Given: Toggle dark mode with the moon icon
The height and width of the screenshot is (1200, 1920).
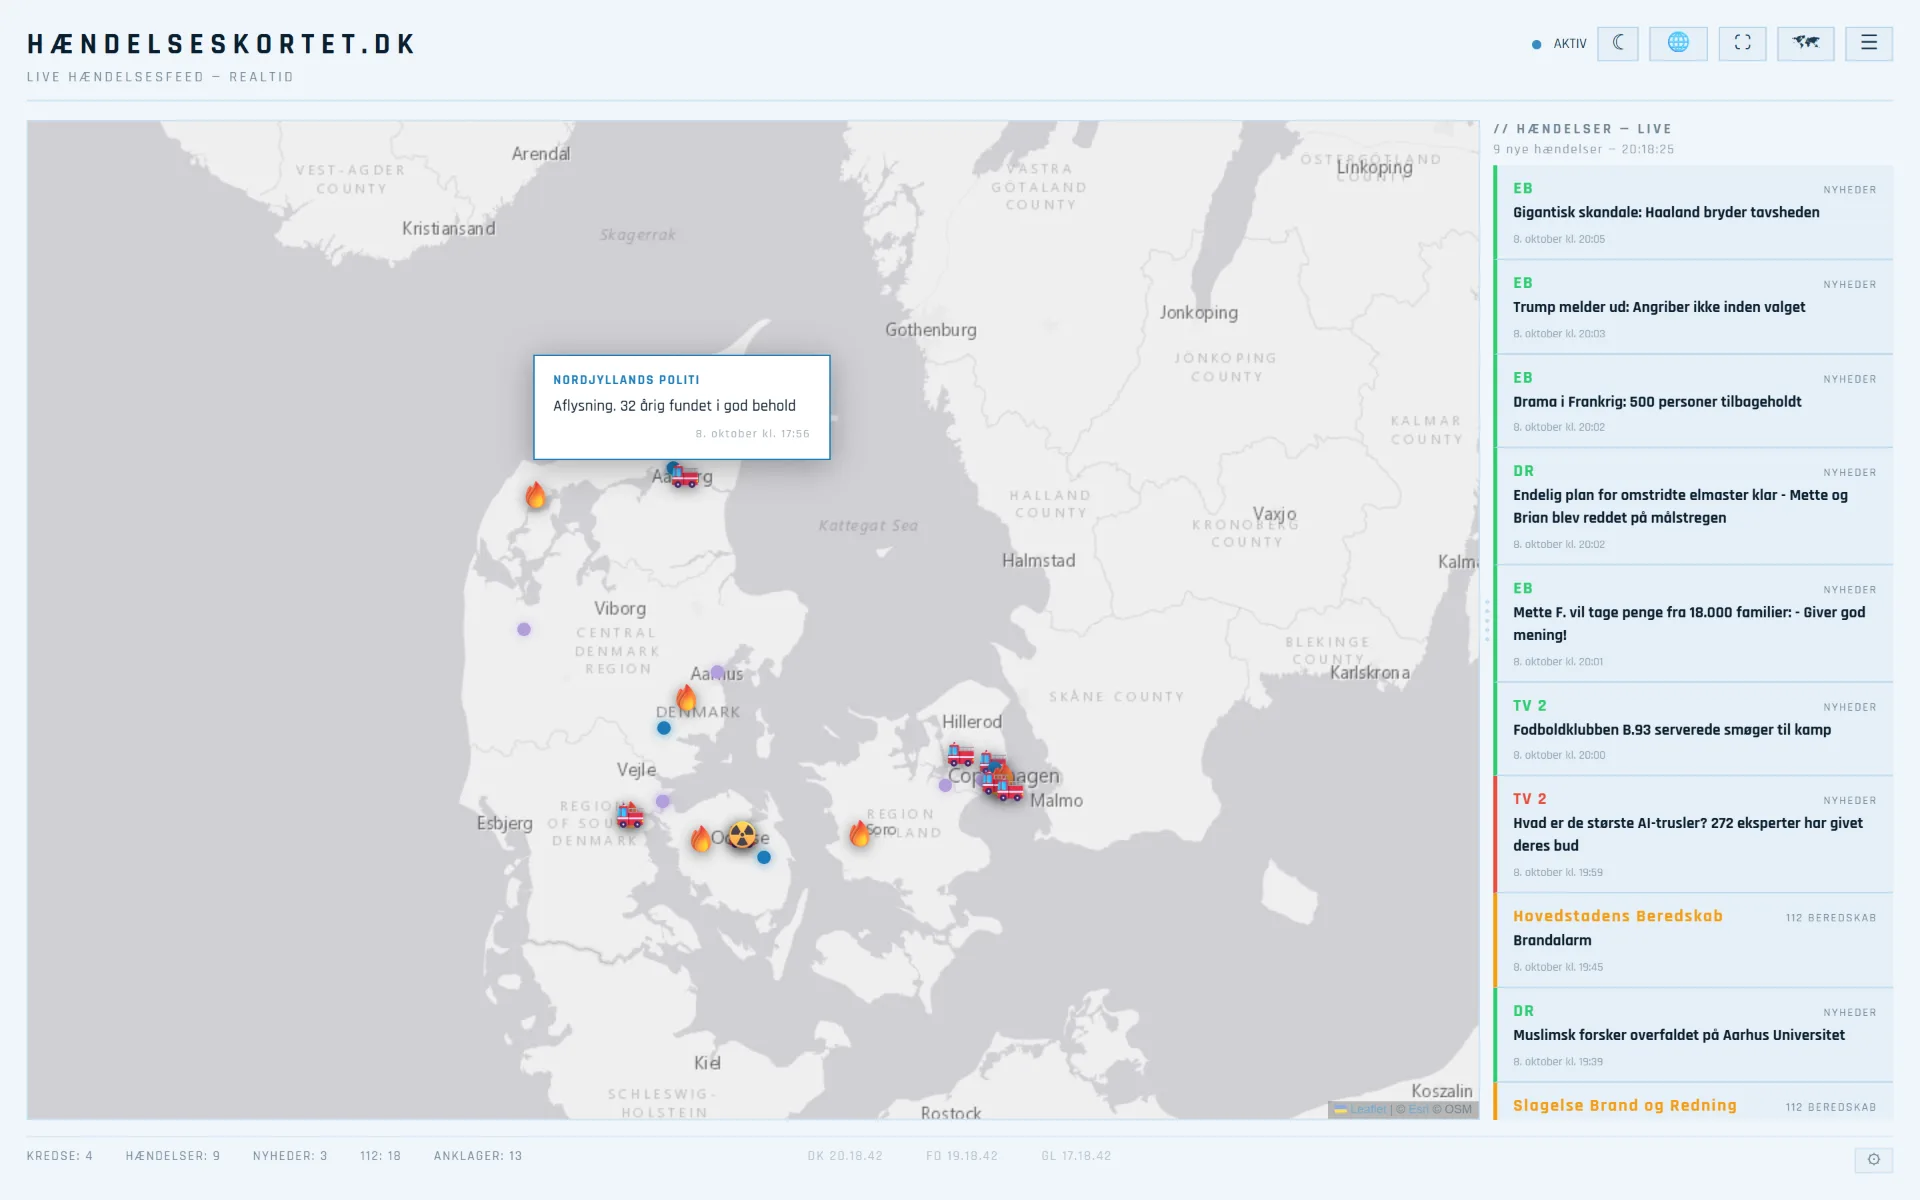Looking at the screenshot, I should 1617,43.
